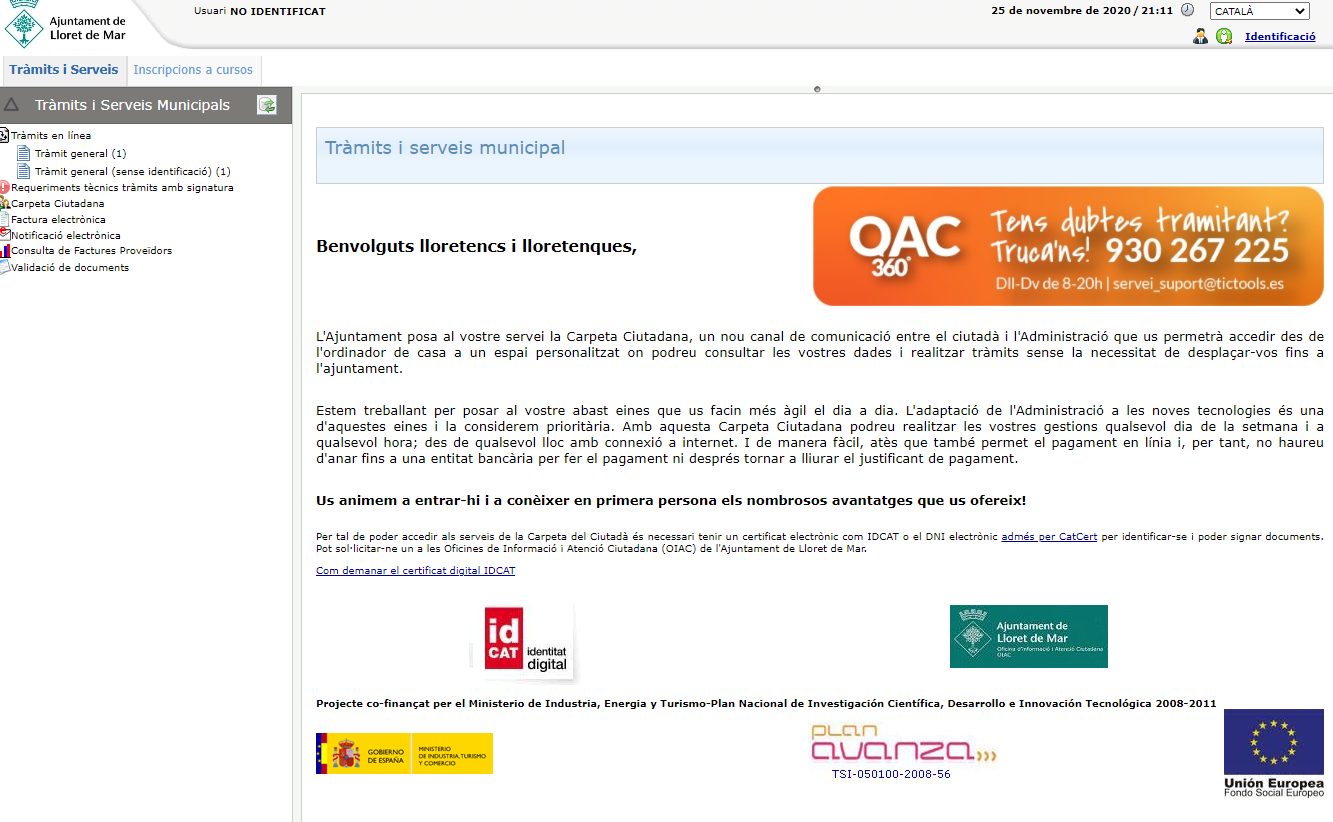Switch to the Inscripcions a cursos tab
This screenshot has width=1333, height=822.
point(193,70)
